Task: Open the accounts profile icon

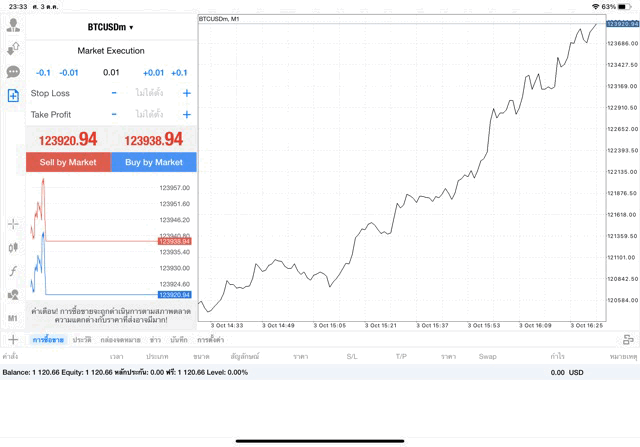Action: pyautogui.click(x=13, y=24)
